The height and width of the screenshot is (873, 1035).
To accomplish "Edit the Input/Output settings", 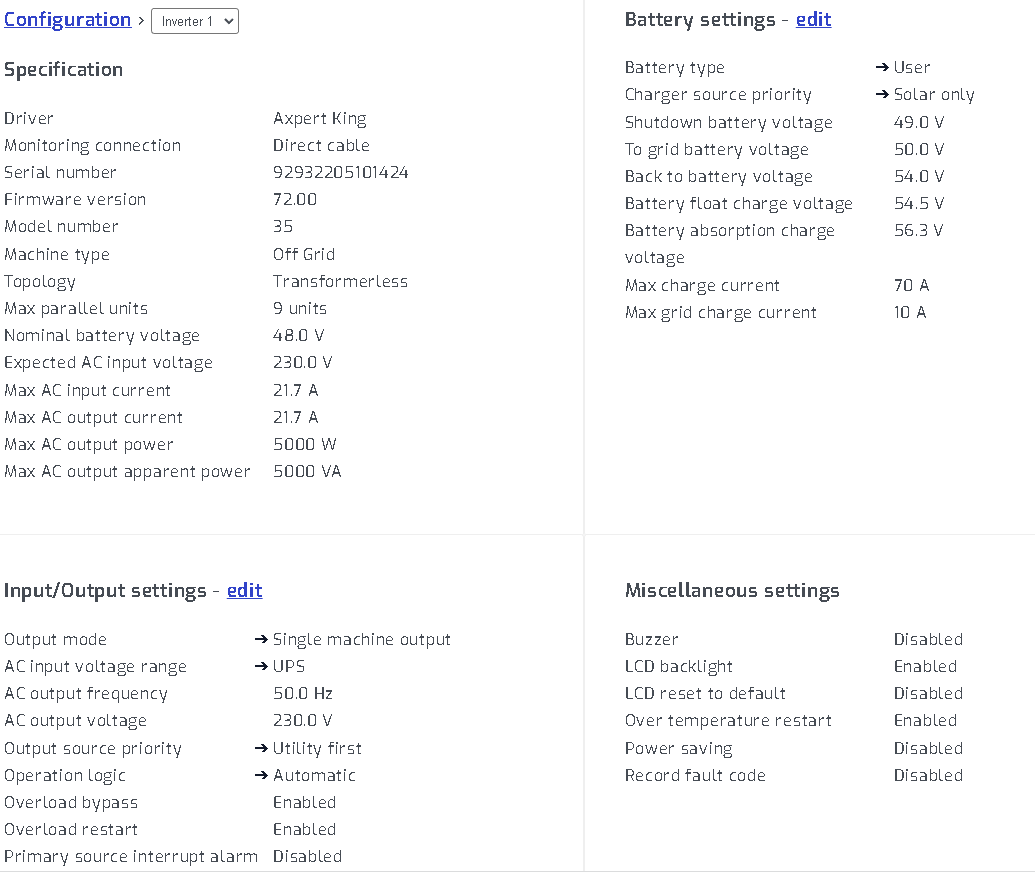I will coord(244,591).
